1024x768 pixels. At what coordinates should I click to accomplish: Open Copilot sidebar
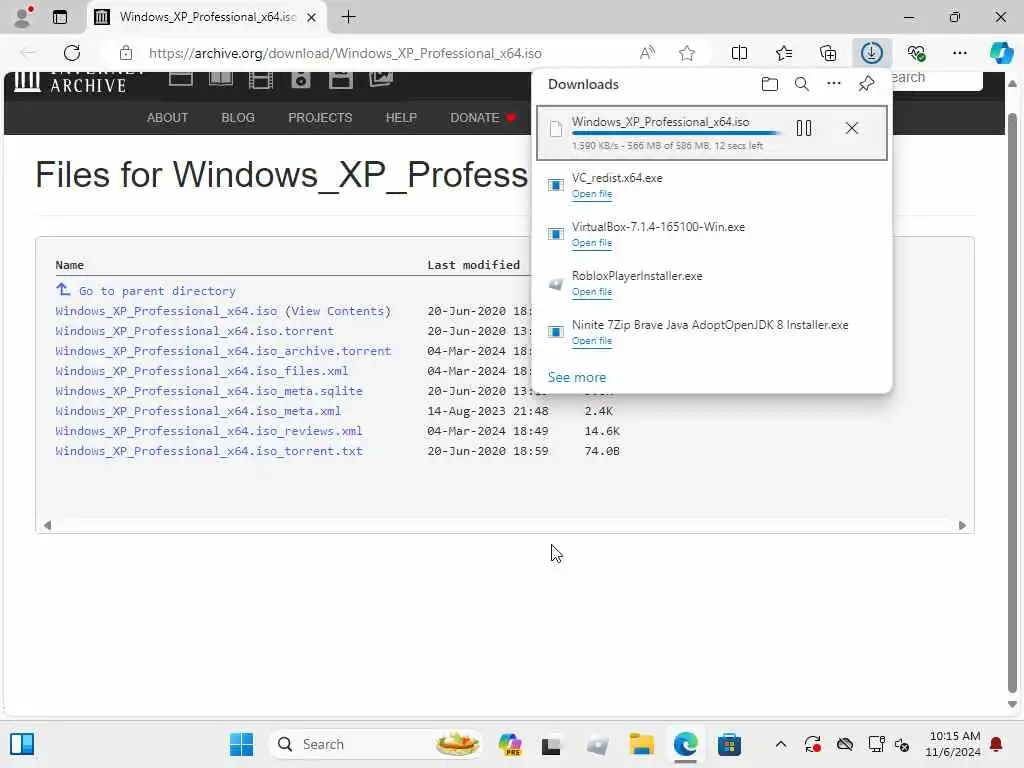click(x=1001, y=53)
